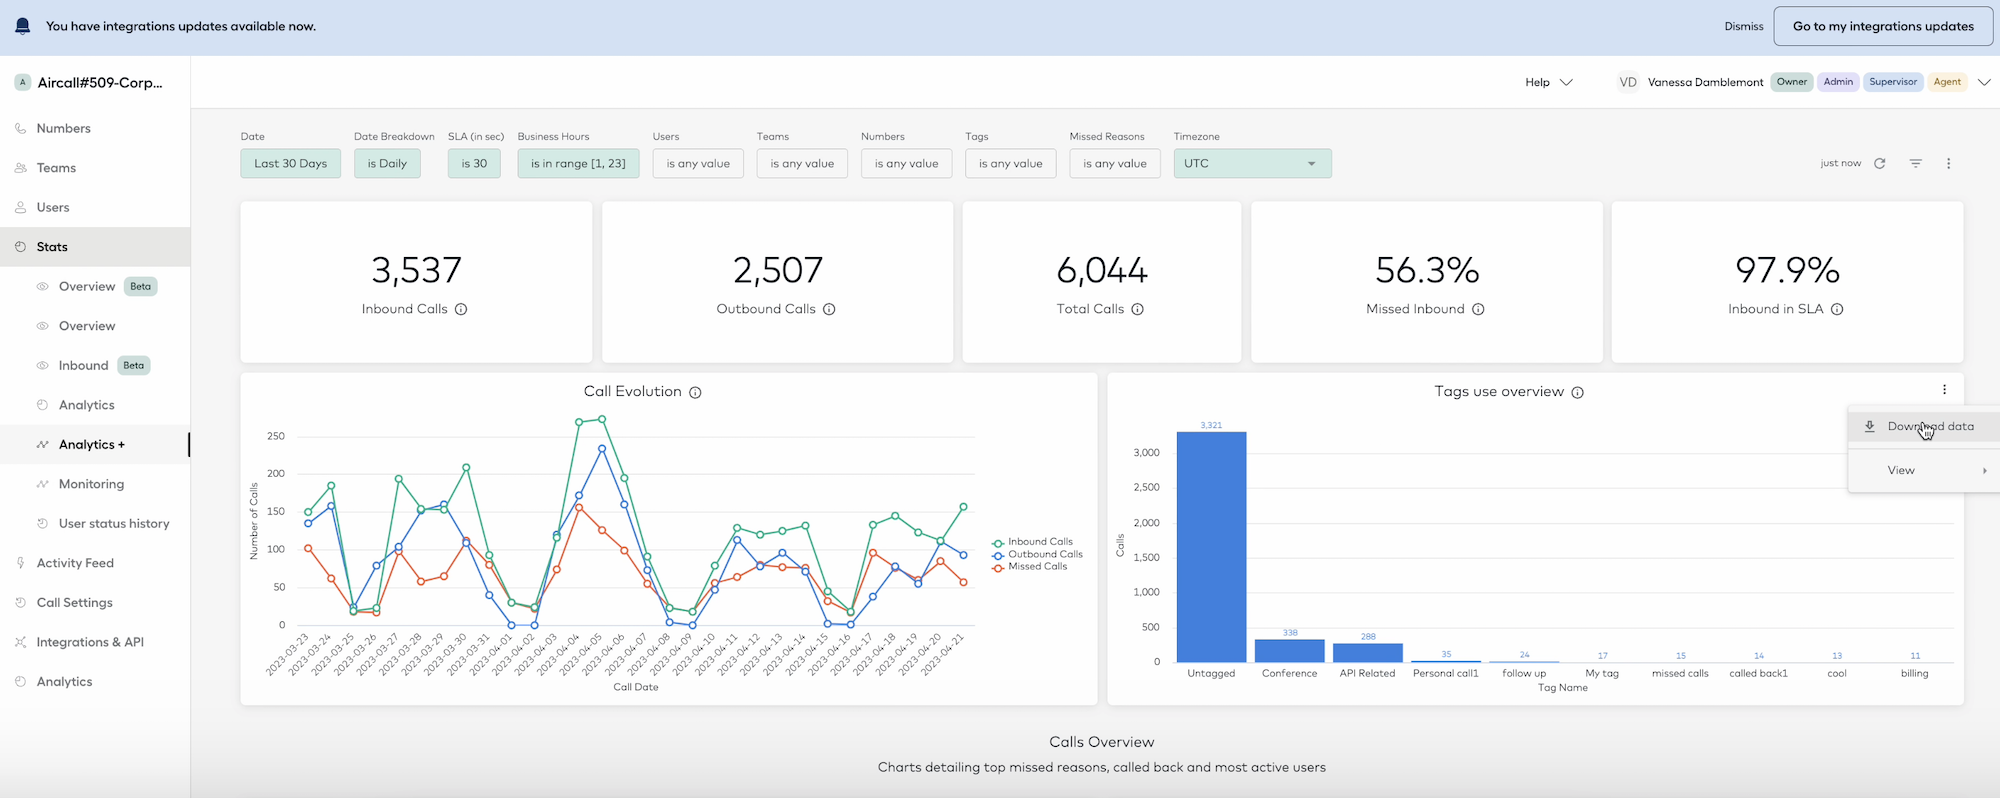Click the Call Settings icon in sidebar
This screenshot has height=798, width=2000.
pyautogui.click(x=20, y=602)
